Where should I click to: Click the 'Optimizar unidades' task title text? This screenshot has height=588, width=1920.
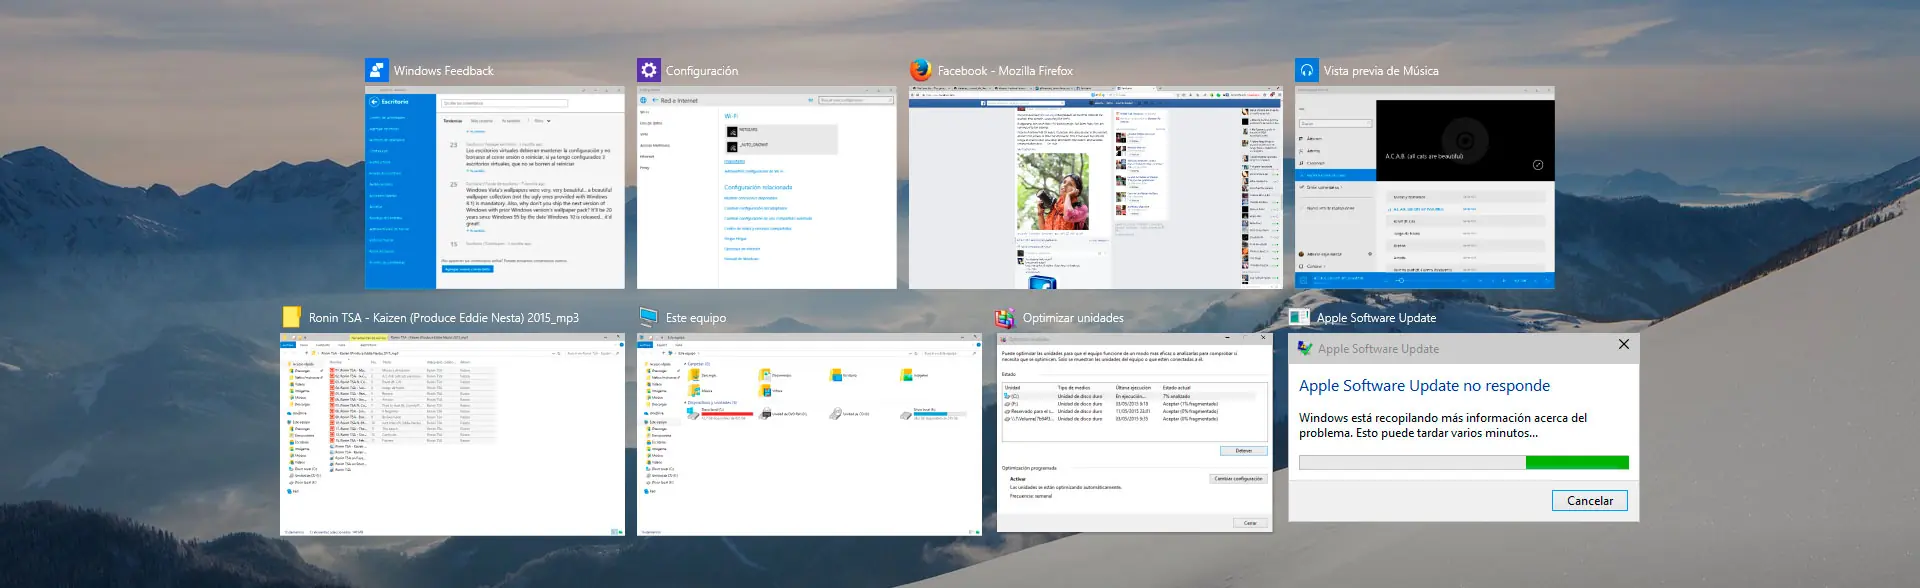coord(1073,318)
